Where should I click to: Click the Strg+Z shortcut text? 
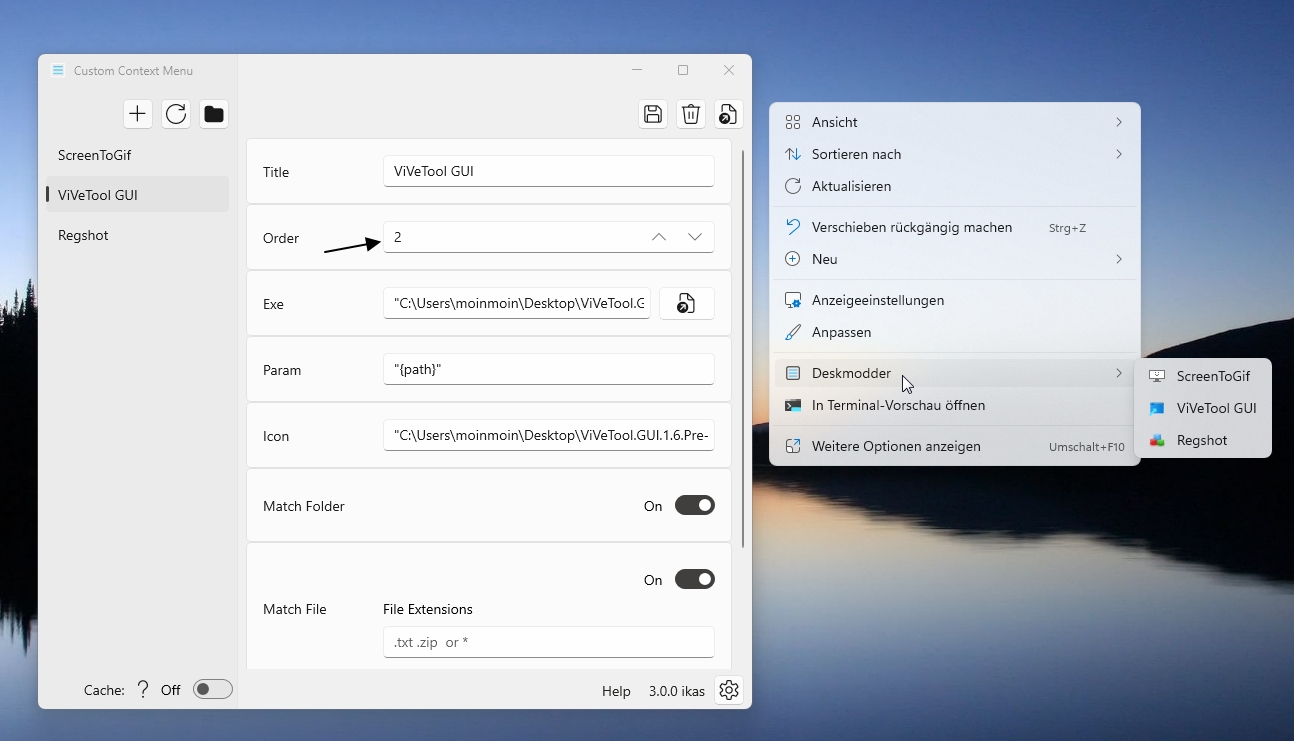[1067, 228]
